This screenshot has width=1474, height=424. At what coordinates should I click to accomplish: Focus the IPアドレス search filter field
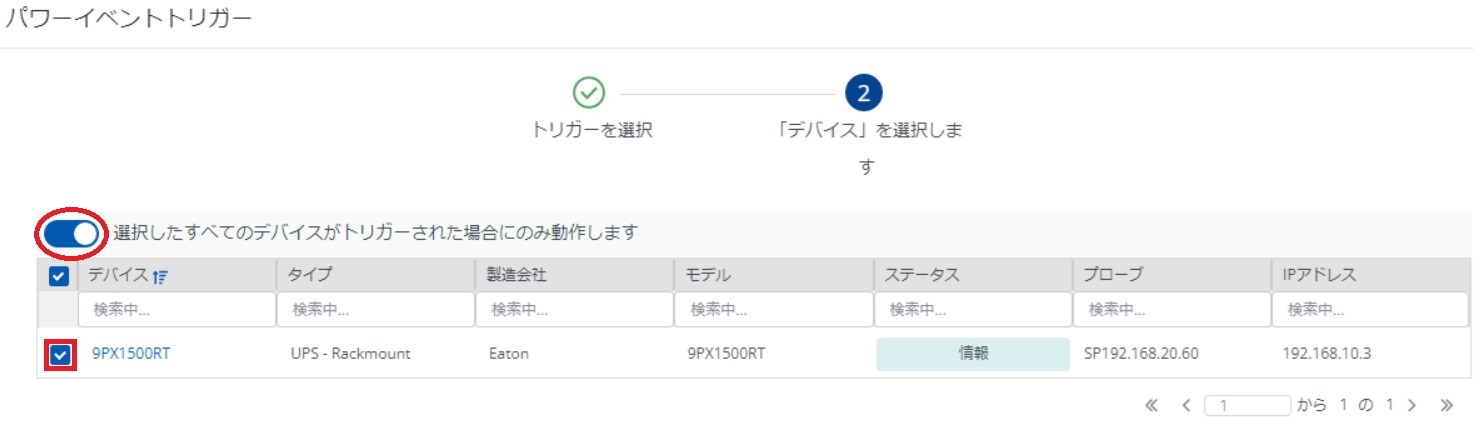(1372, 310)
